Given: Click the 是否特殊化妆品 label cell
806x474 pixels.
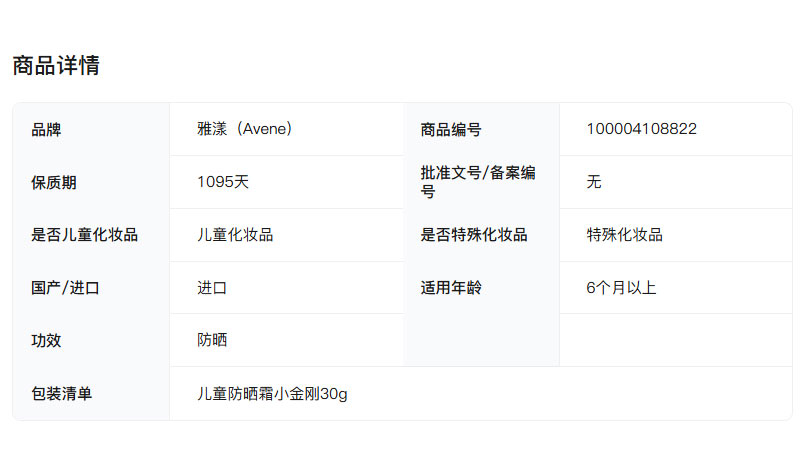Looking at the screenshot, I should (474, 235).
